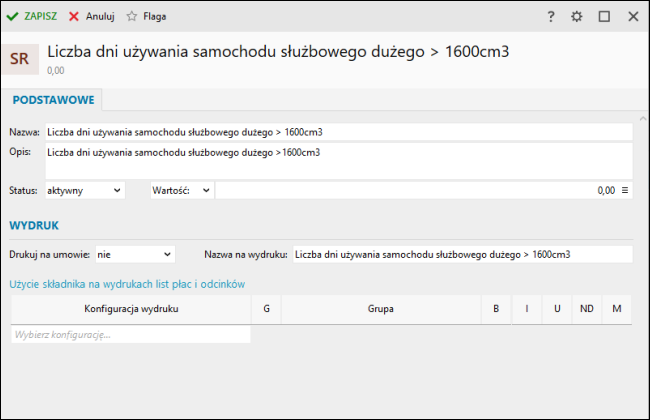Open the menu icon beside the 0,00 value
Screen dimensions: 650x420
[x=625, y=190]
